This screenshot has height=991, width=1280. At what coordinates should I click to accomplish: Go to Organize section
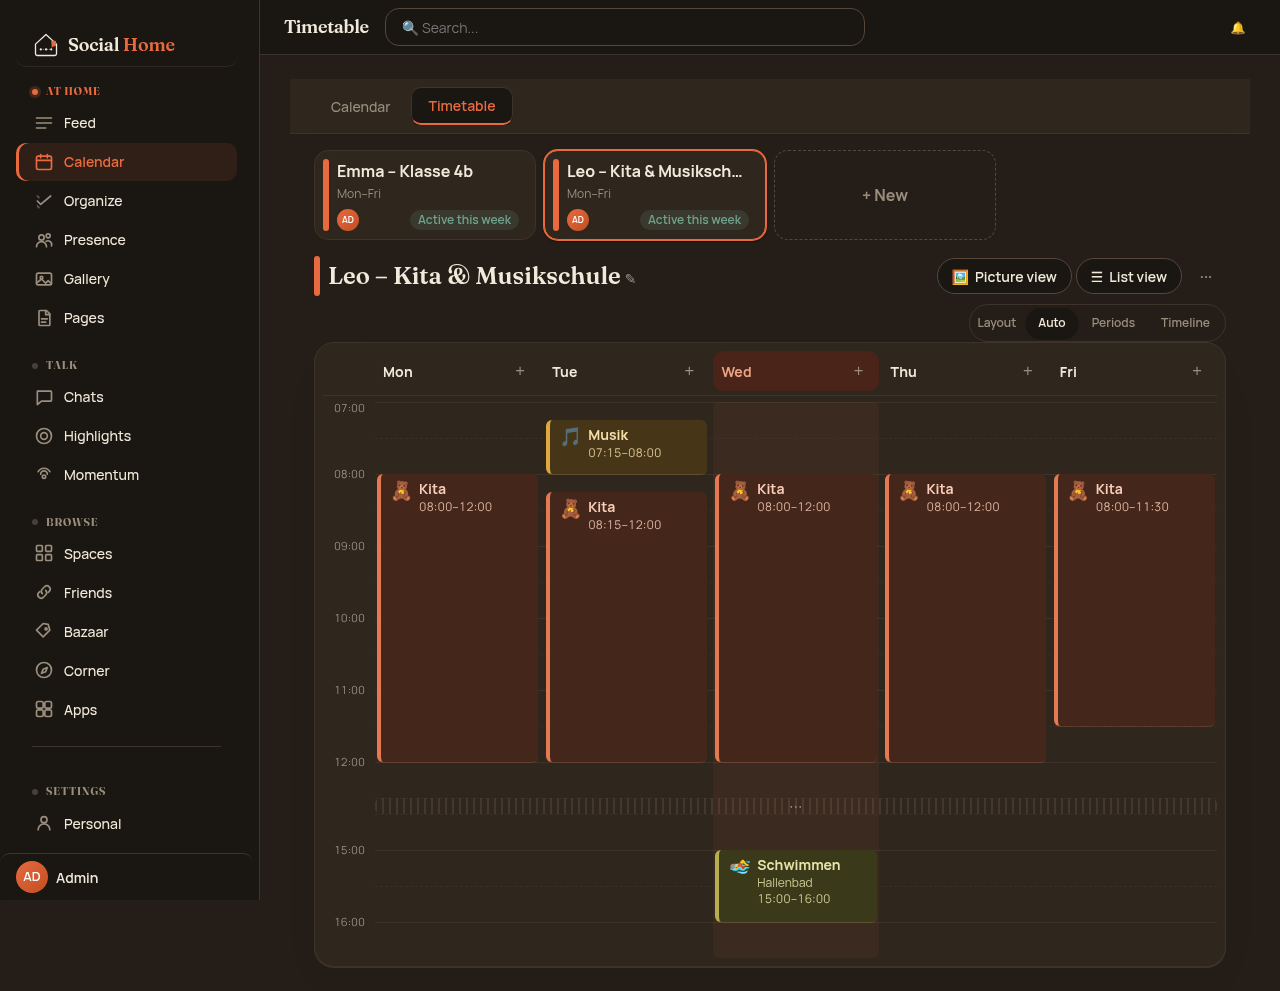127,201
